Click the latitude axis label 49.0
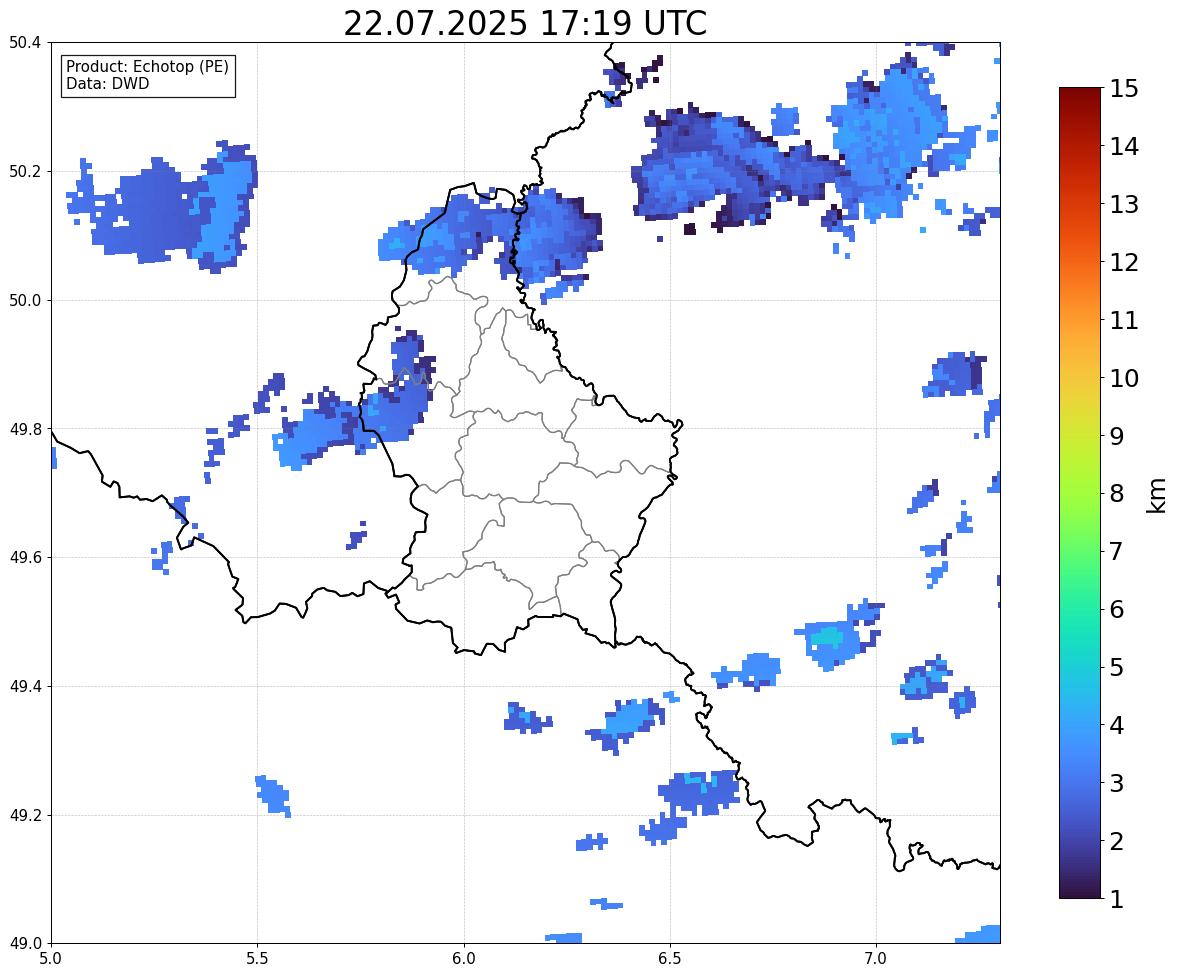This screenshot has height=976, width=1178. (x=25, y=944)
